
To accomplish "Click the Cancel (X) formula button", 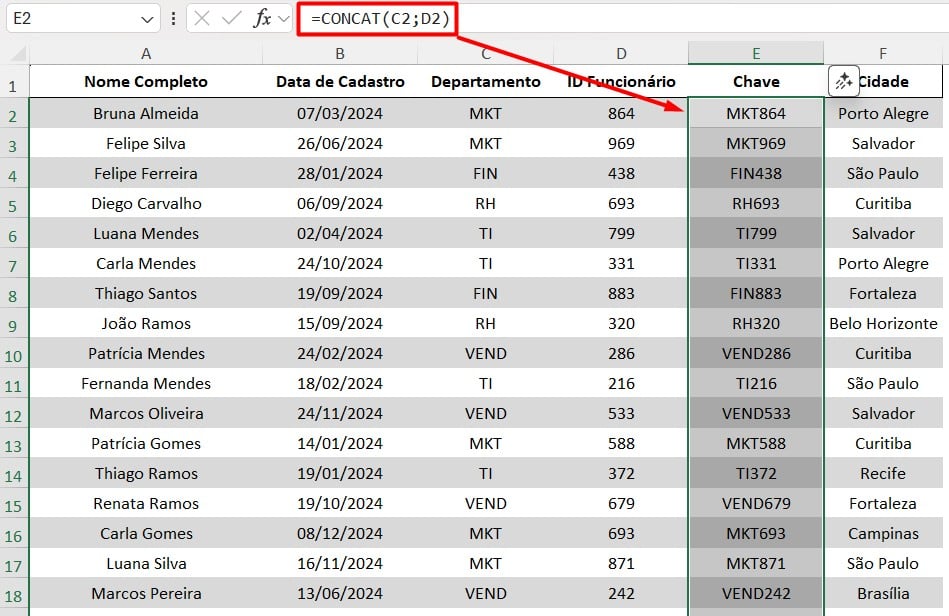I will (x=203, y=18).
